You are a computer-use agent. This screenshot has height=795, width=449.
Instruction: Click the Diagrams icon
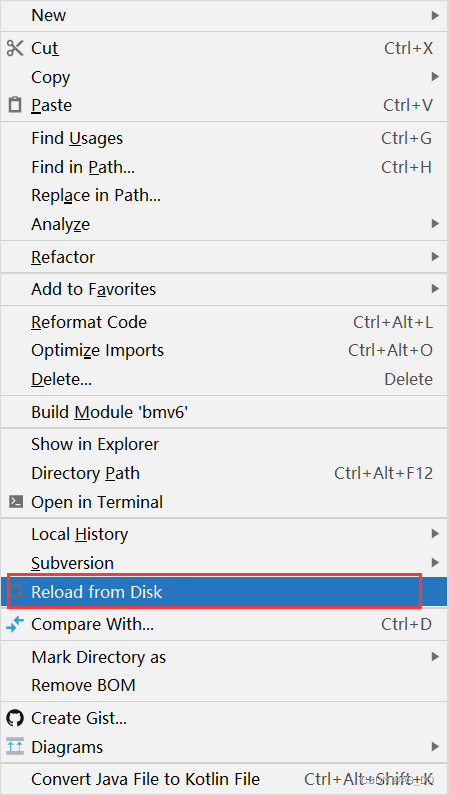(x=15, y=747)
